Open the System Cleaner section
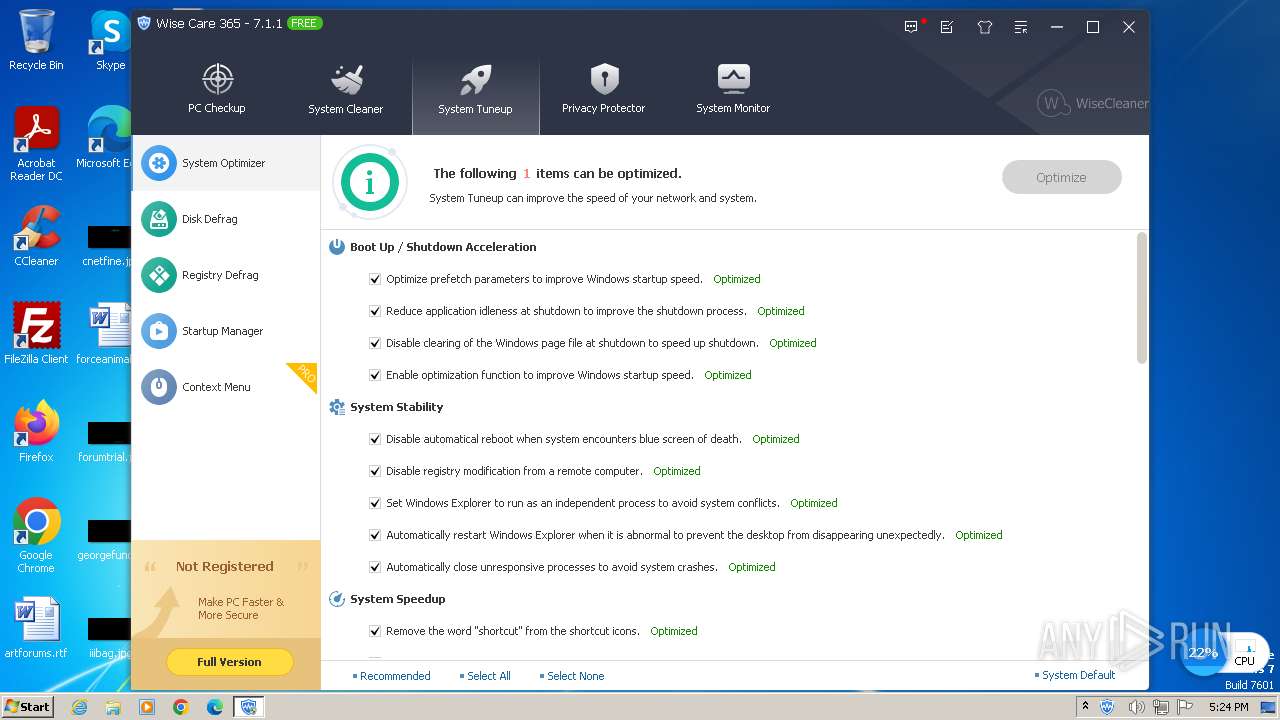1280x720 pixels. click(x=345, y=90)
